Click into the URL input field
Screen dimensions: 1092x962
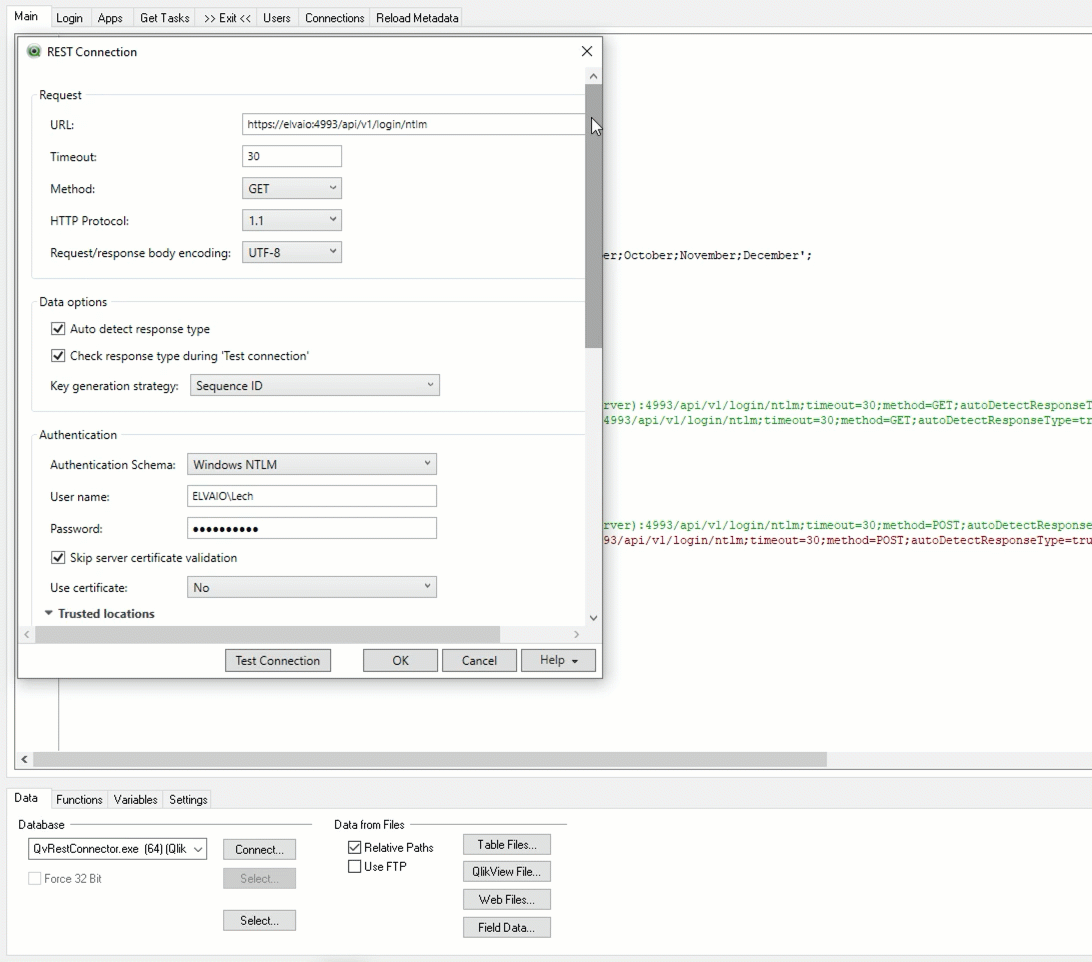click(412, 125)
